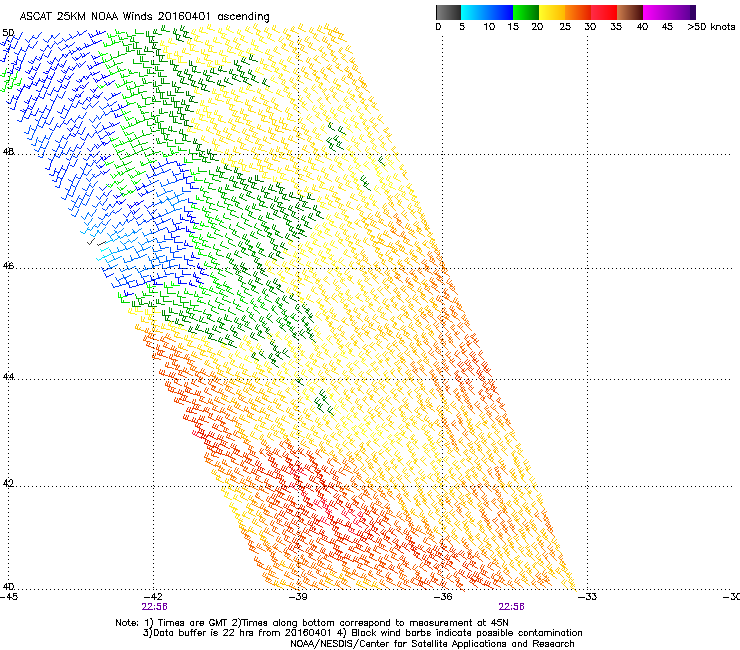
Task: Click the longitude label '-39'
Action: (x=298, y=597)
